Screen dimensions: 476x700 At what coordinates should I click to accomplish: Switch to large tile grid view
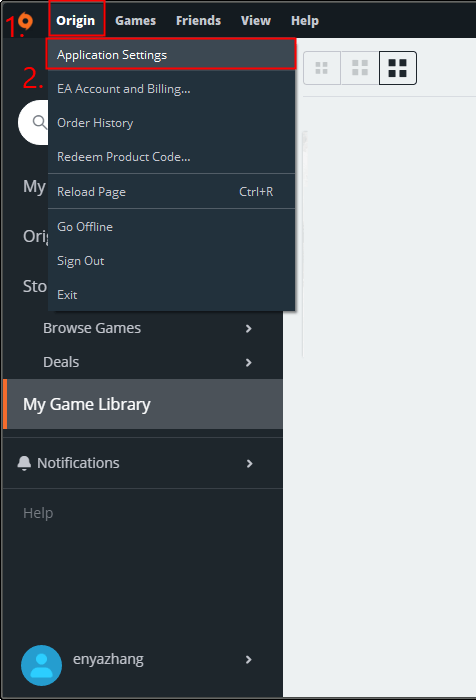397,68
